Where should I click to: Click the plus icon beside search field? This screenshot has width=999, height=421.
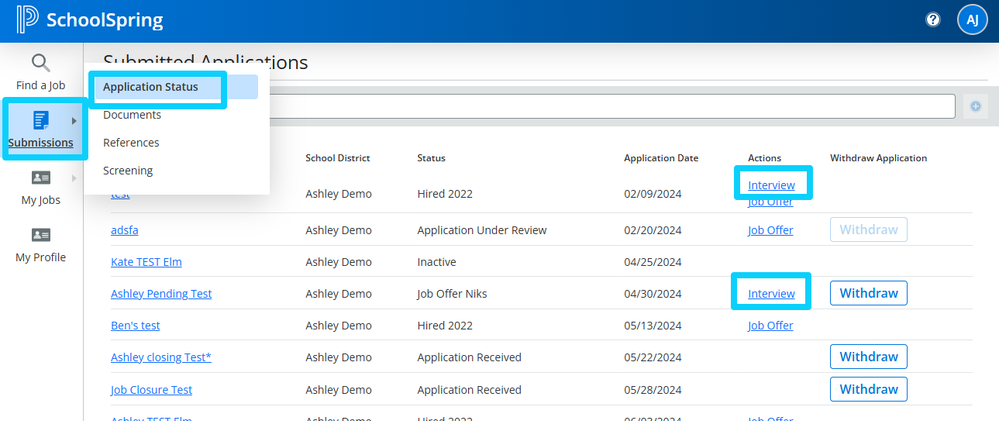(x=975, y=107)
